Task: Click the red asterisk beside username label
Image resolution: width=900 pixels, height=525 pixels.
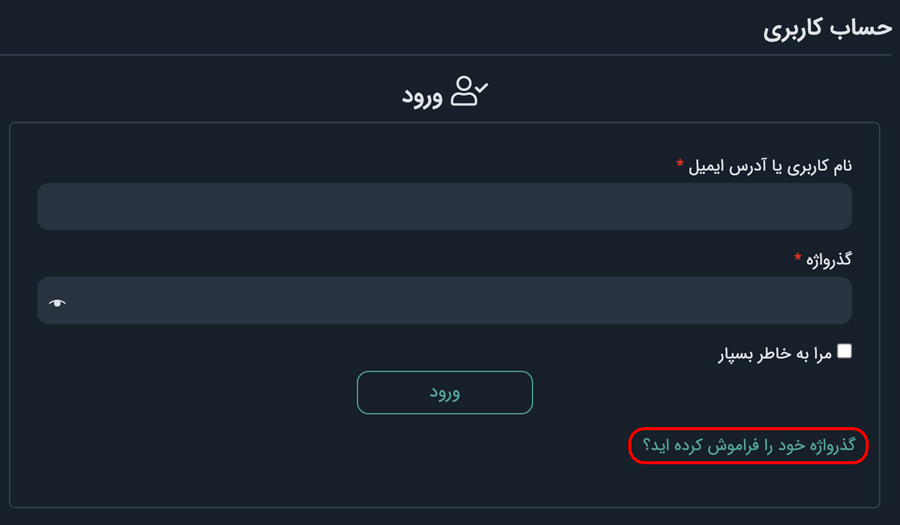Action: click(680, 163)
